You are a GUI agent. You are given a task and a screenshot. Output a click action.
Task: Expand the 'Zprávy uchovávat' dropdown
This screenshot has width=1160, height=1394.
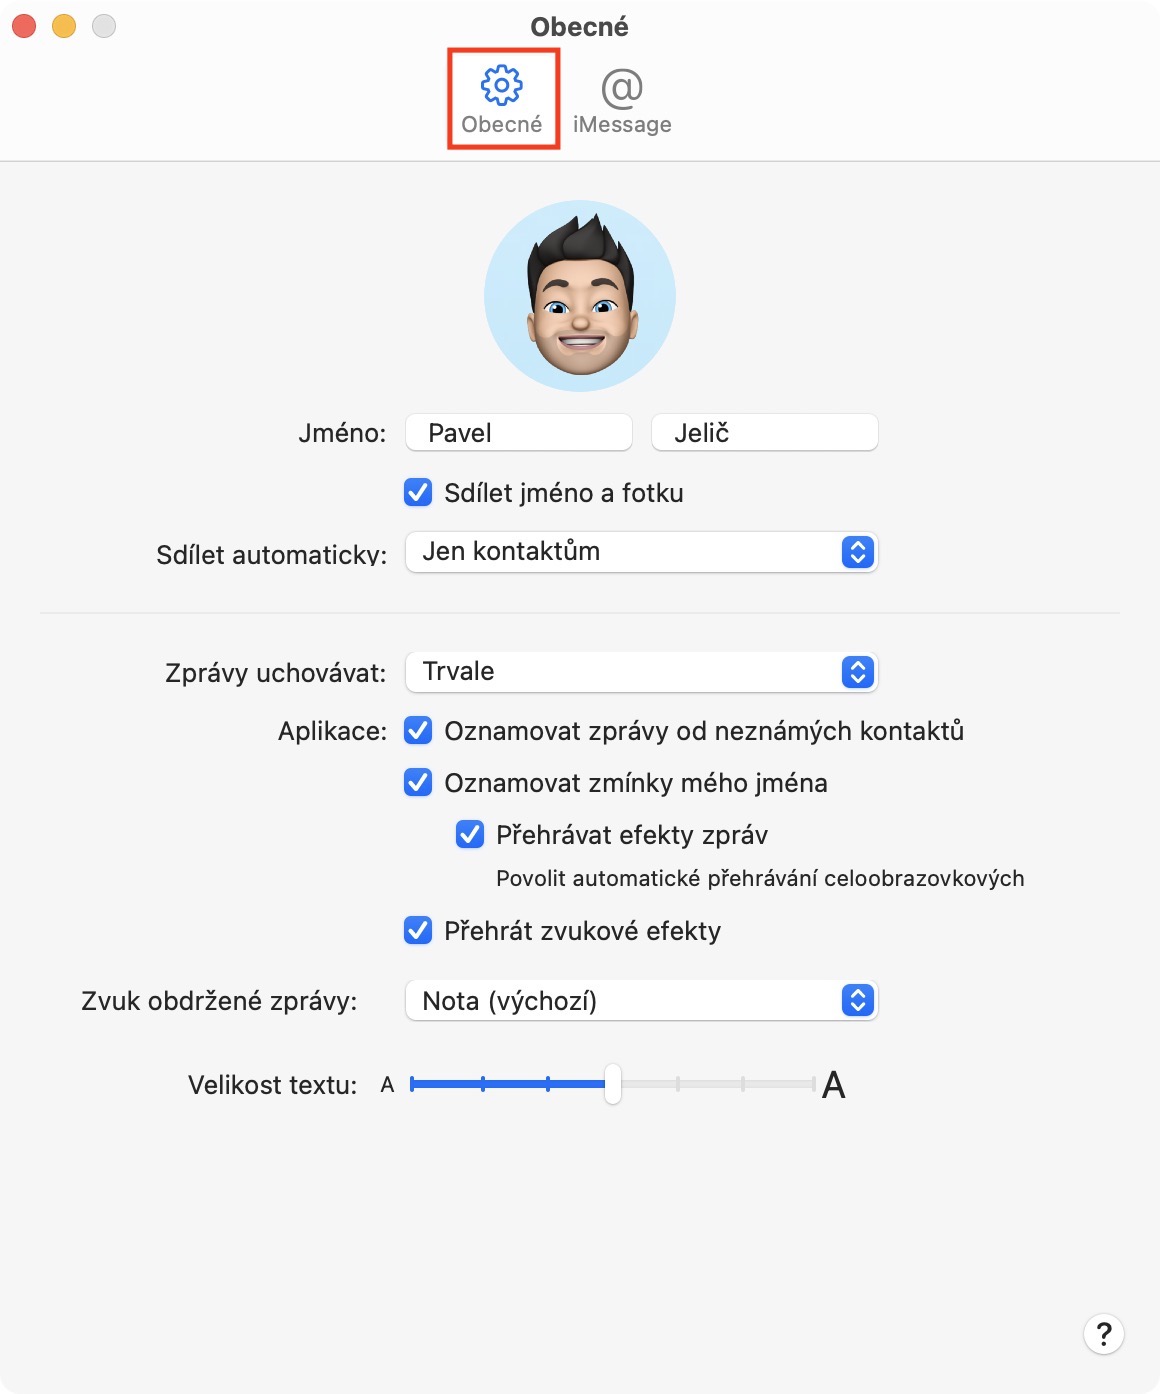641,672
